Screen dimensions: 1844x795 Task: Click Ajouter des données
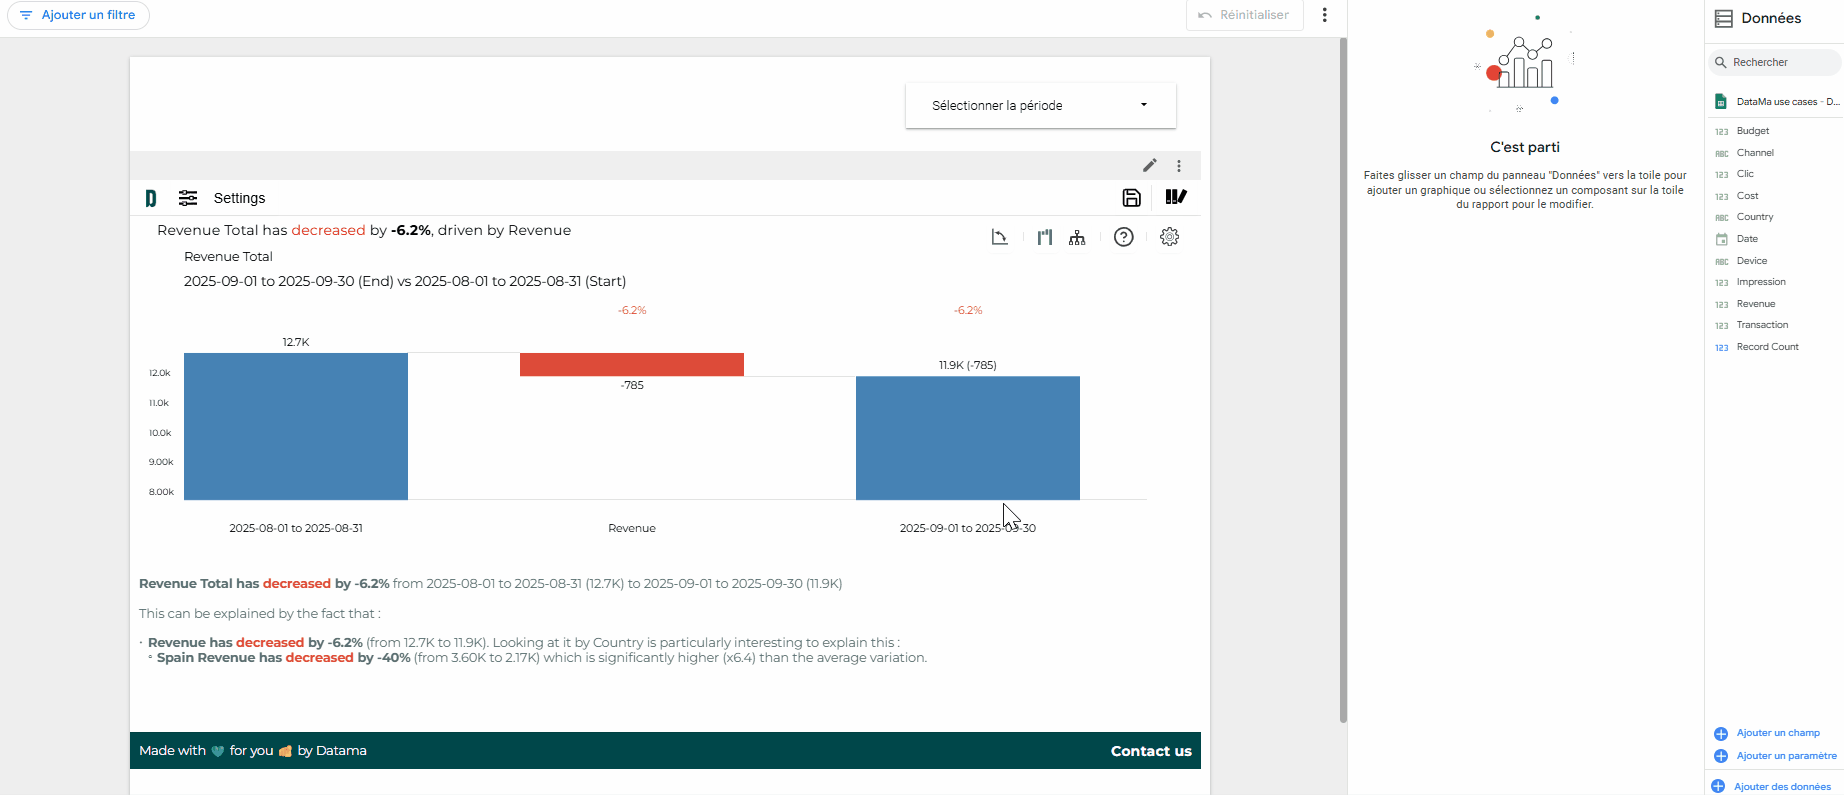coord(1771,786)
